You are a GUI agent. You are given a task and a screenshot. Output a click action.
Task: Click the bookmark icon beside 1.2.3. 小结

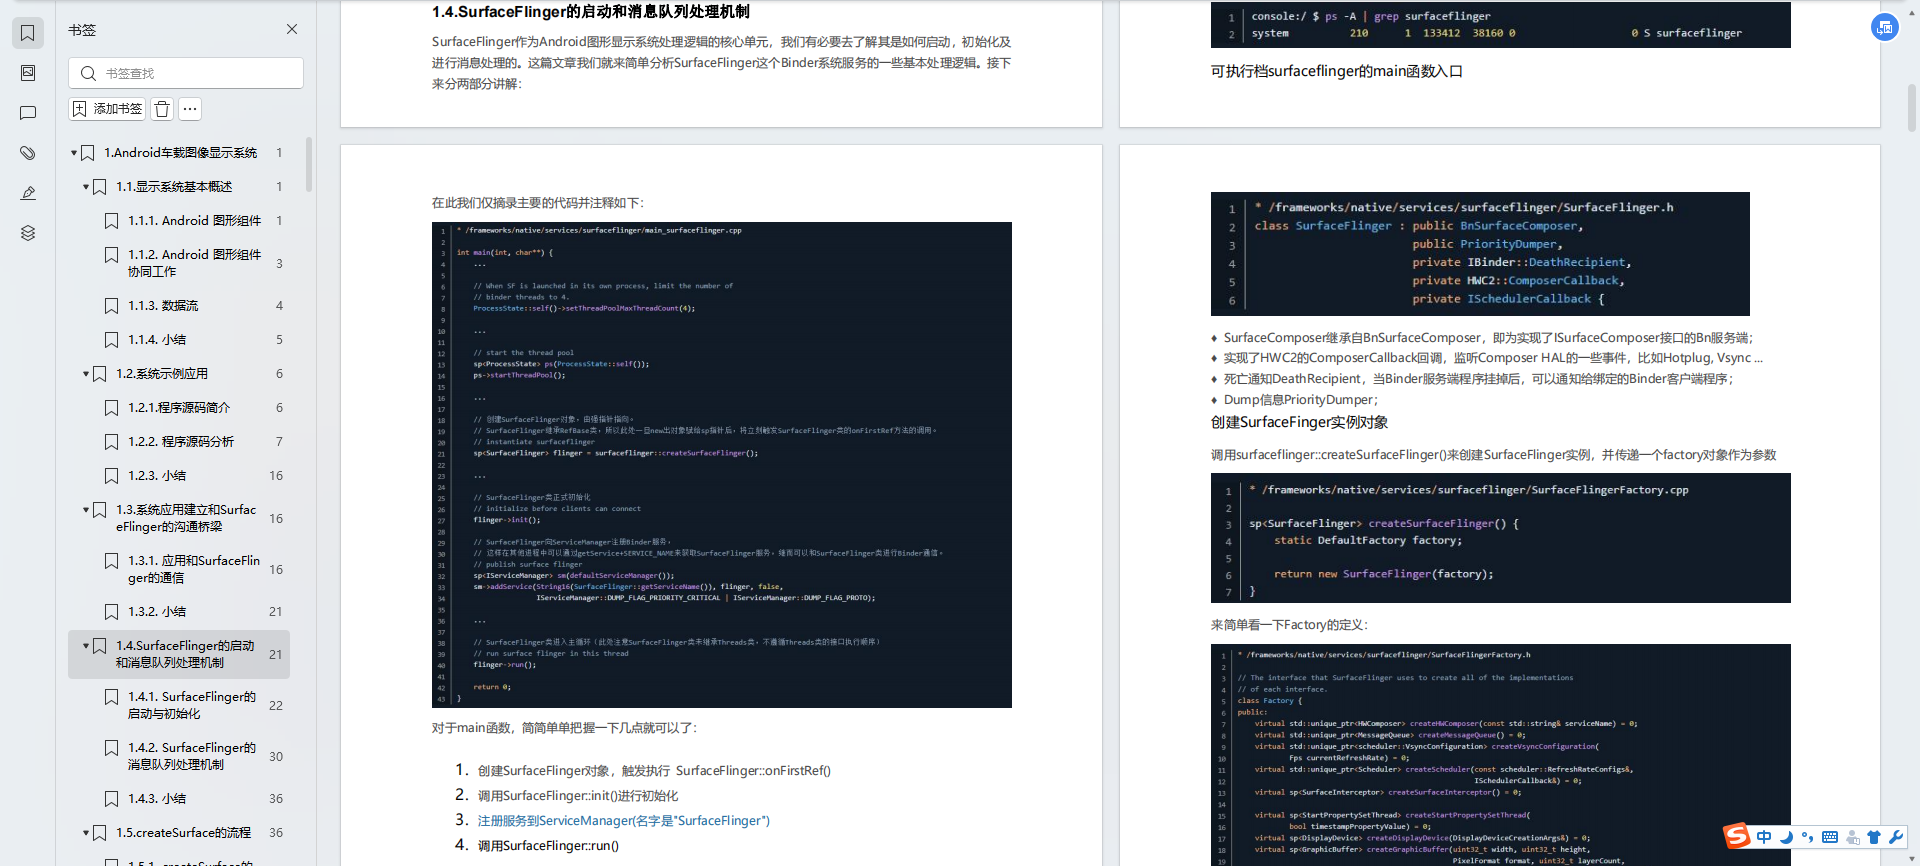coord(112,476)
